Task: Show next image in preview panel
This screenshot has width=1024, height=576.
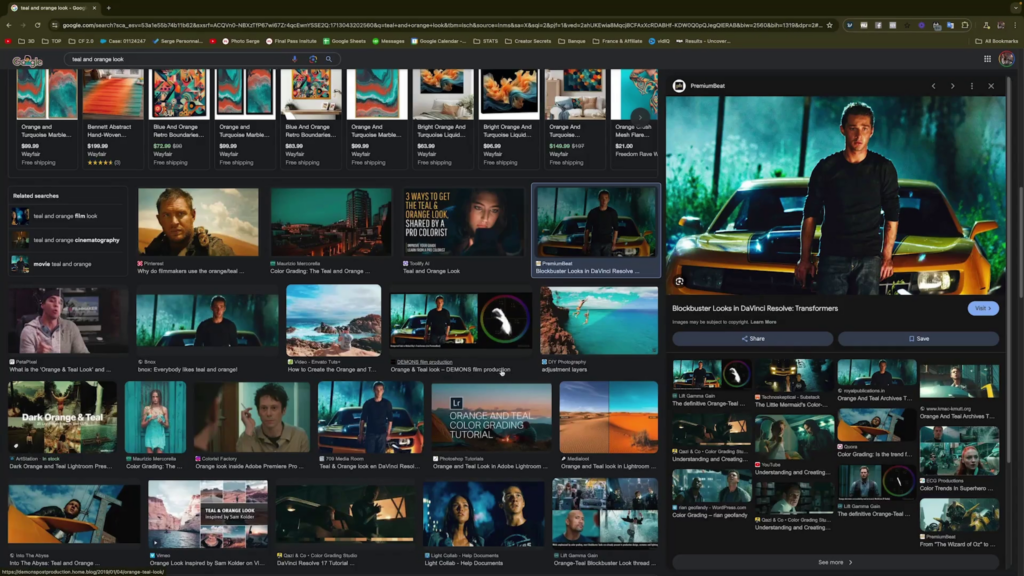Action: (953, 86)
